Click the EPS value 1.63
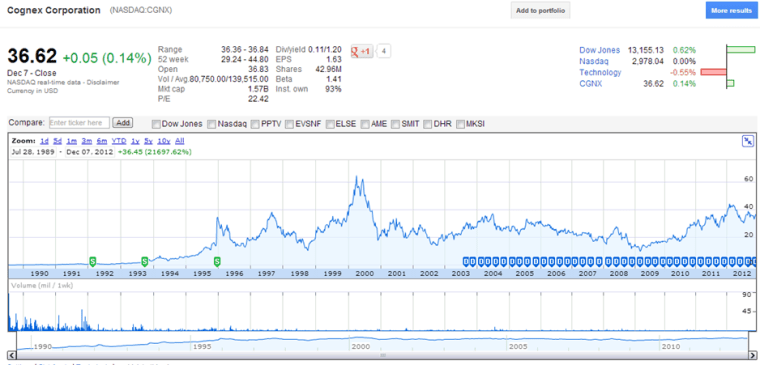The height and width of the screenshot is (365, 760). (x=334, y=59)
